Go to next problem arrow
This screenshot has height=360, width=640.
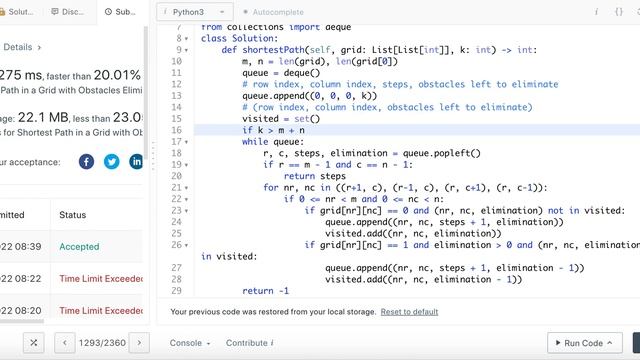point(139,343)
